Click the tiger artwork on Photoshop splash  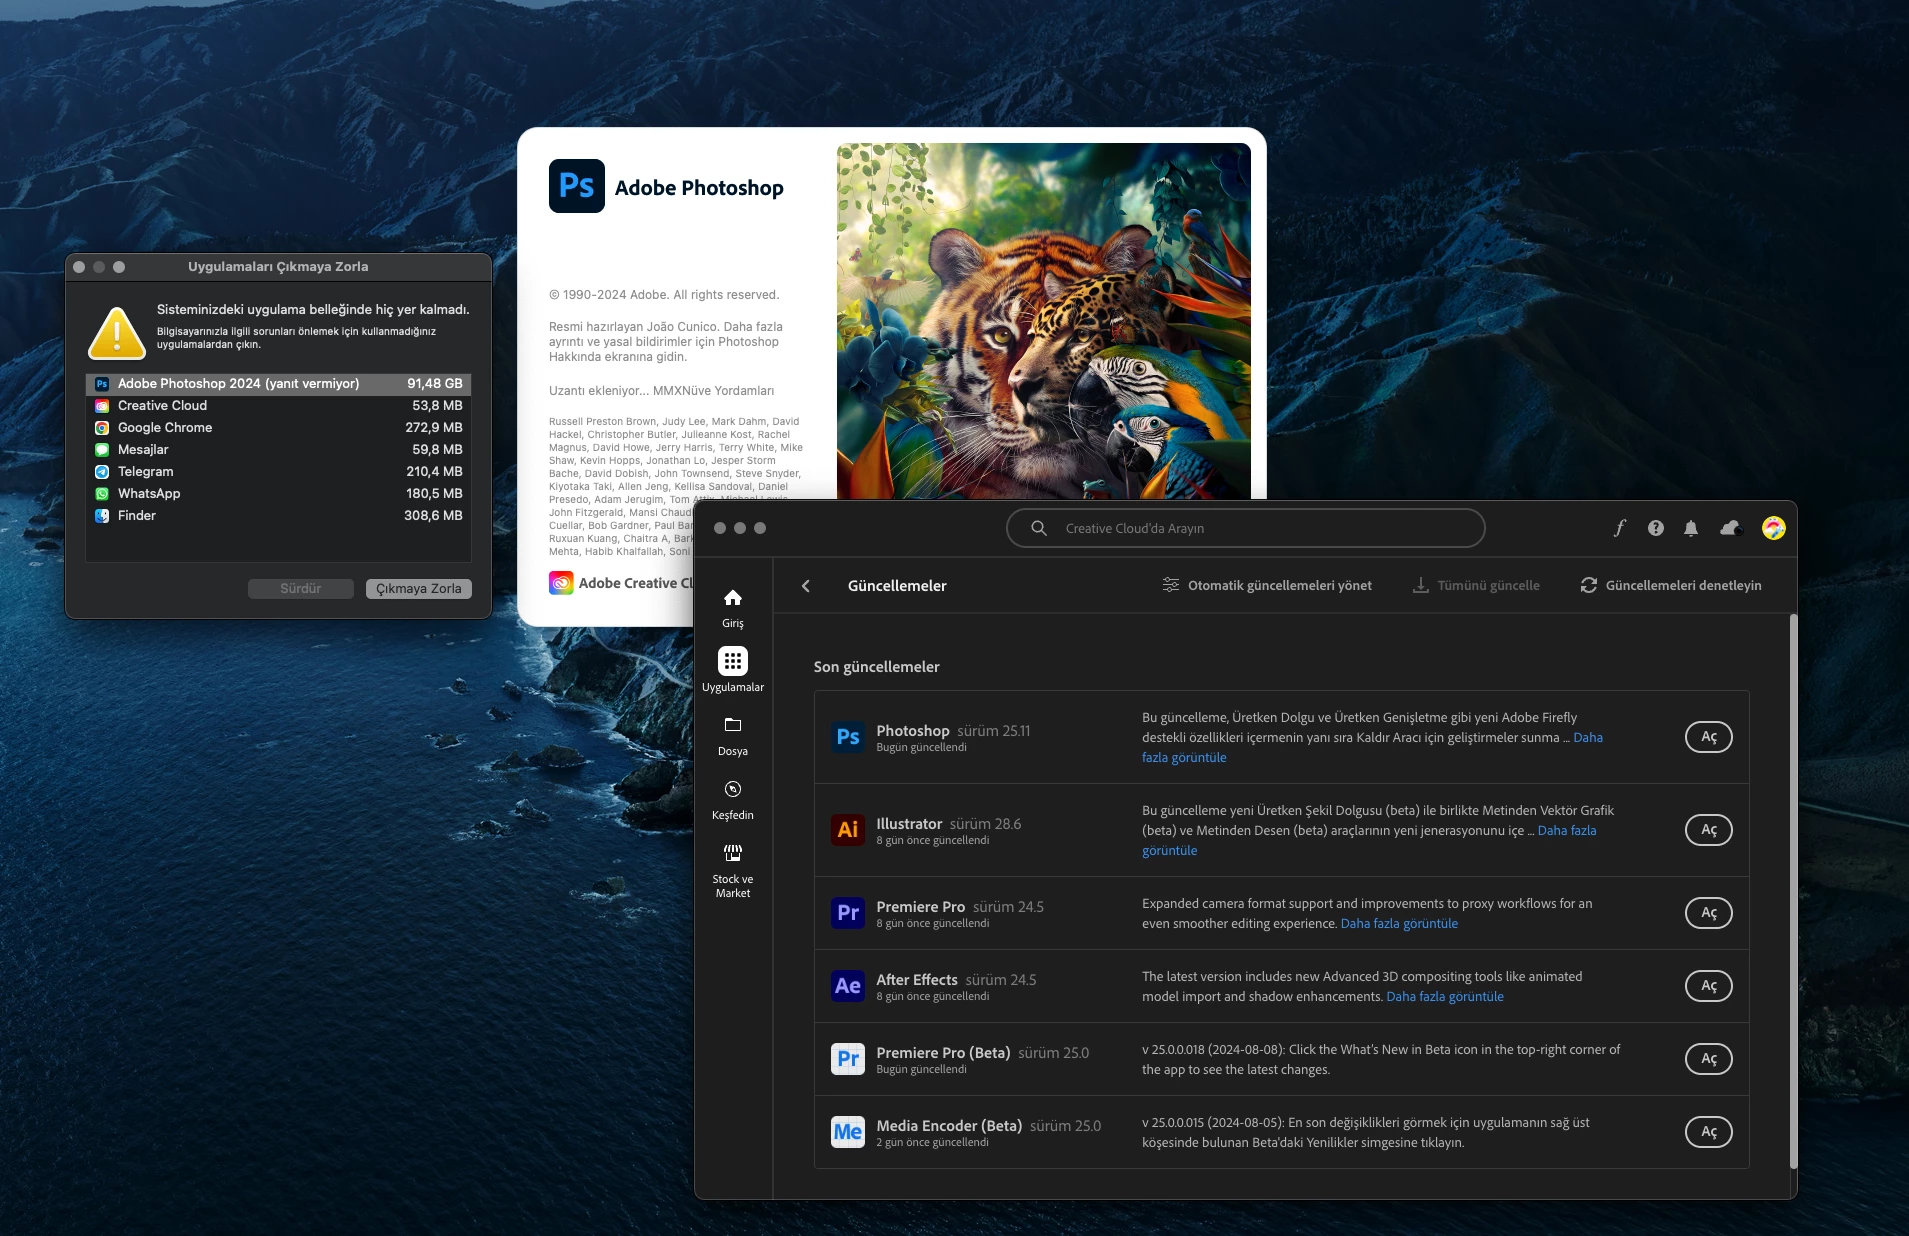1043,320
